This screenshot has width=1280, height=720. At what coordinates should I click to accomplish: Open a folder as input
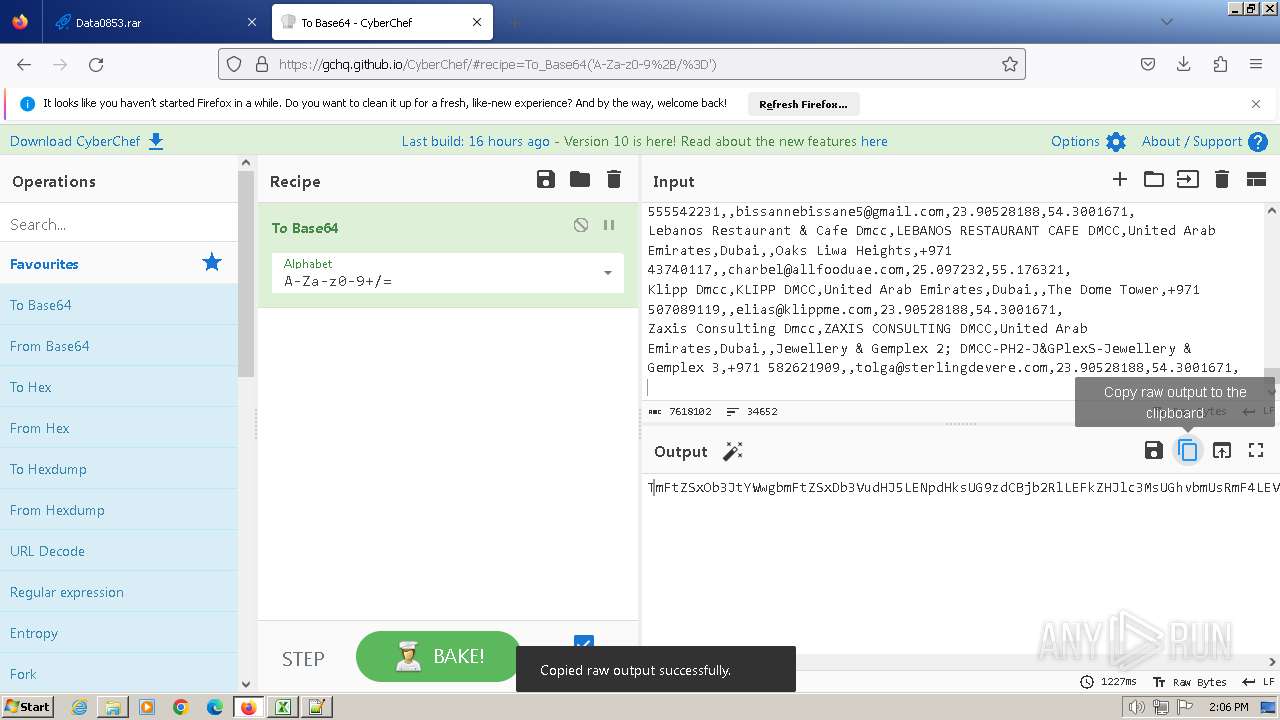click(x=1154, y=180)
